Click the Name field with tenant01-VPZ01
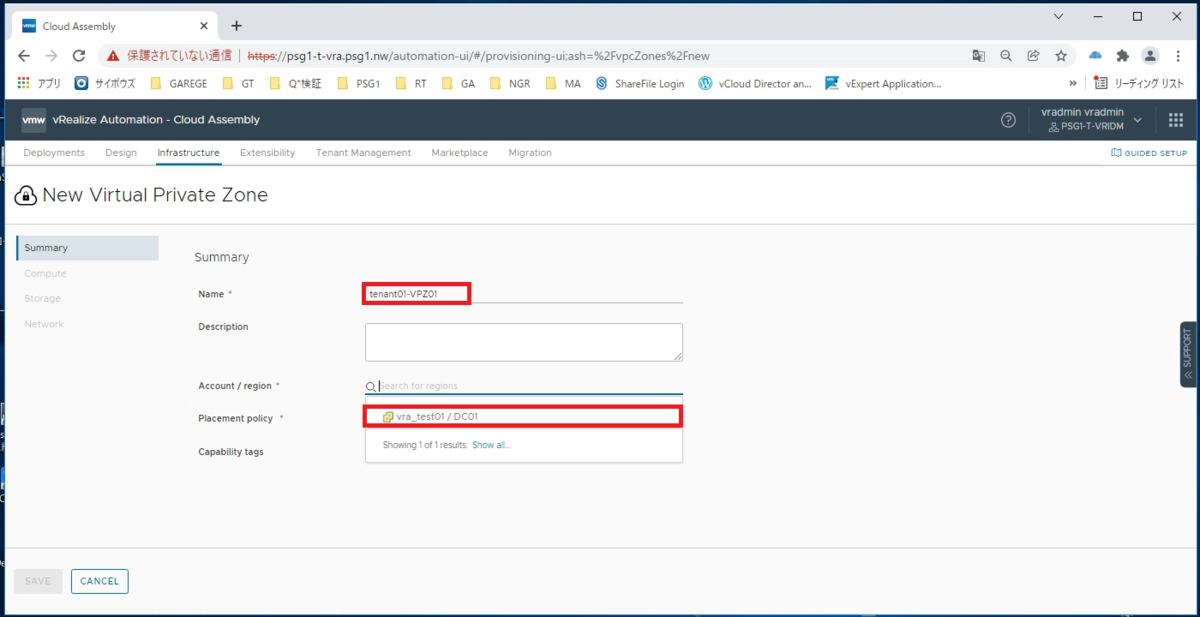The image size is (1200, 617). tap(524, 294)
